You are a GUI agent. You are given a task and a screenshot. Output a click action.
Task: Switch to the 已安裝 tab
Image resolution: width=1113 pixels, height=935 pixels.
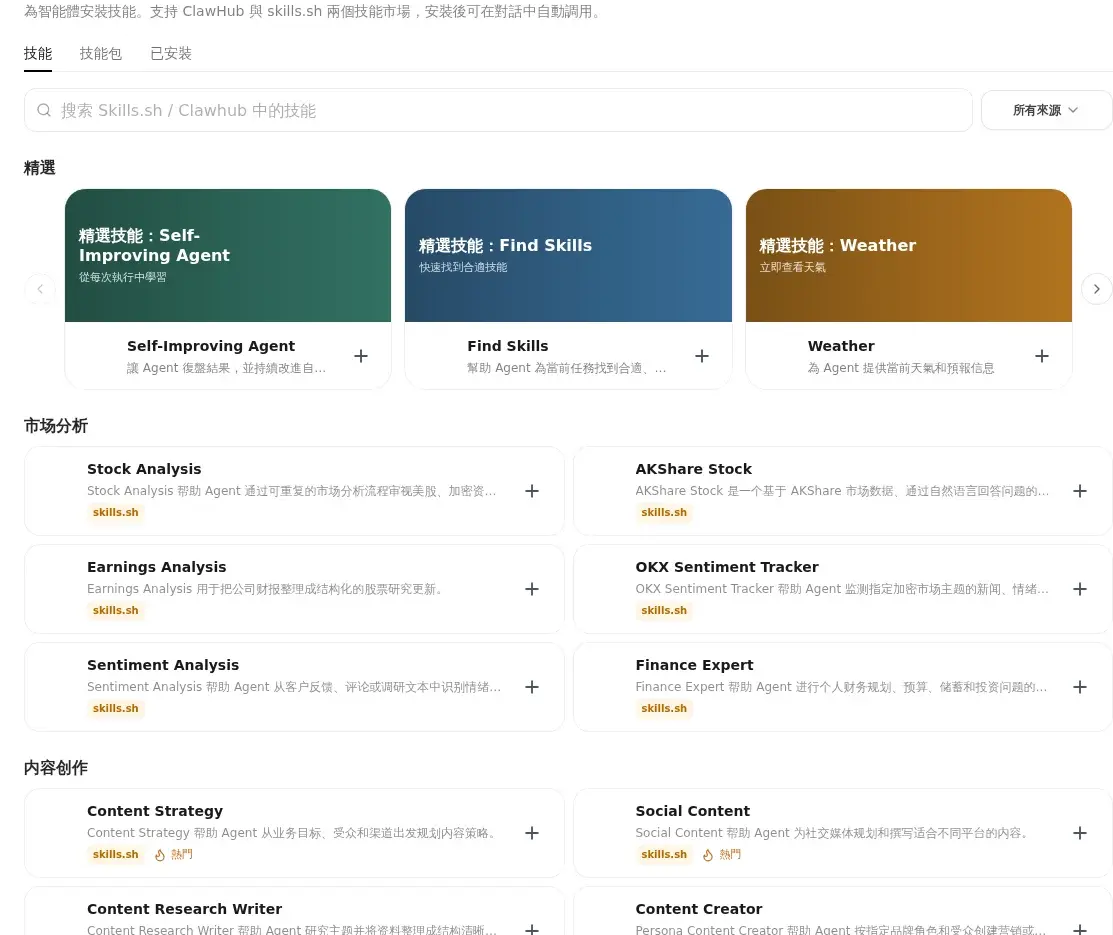171,54
